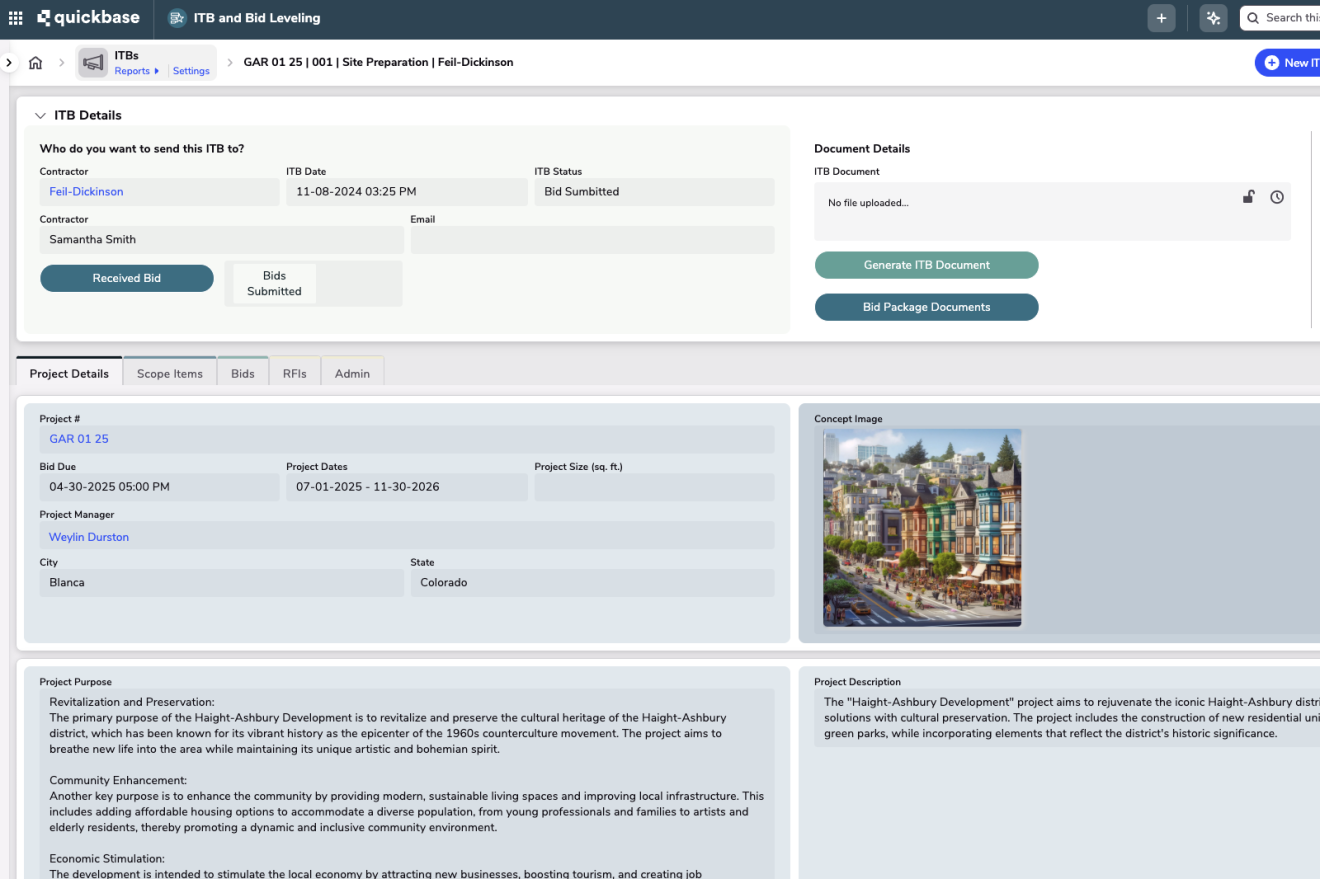1320x879 pixels.
Task: Go to Home via house icon
Action: (x=35, y=63)
